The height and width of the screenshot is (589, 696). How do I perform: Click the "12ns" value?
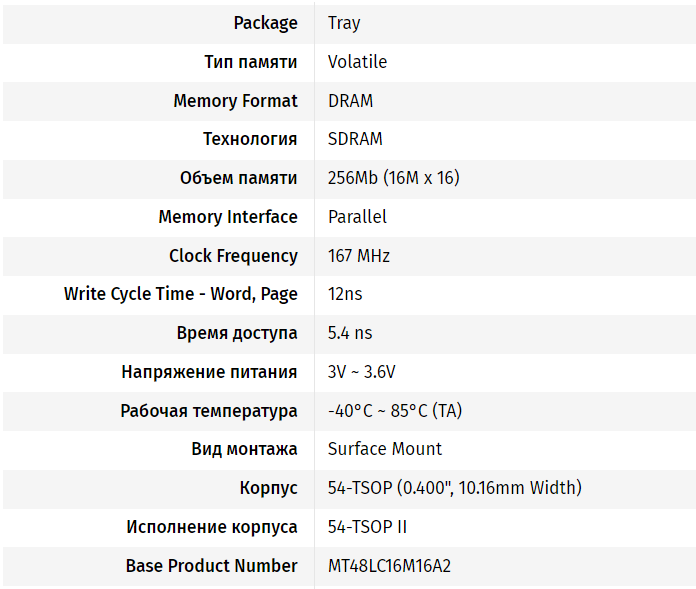[x=345, y=294]
